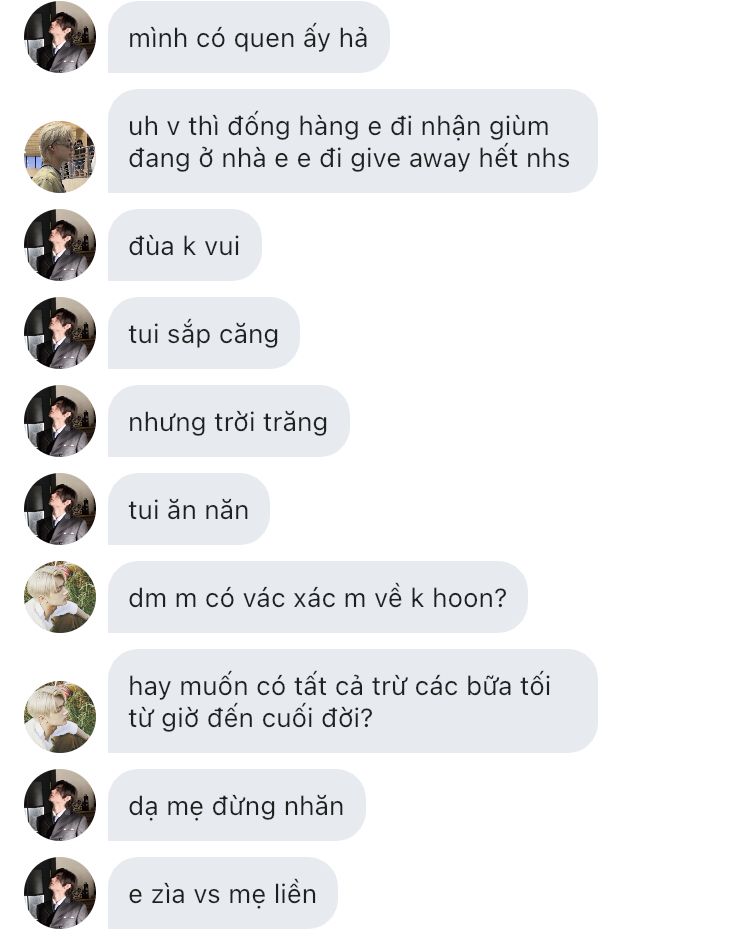Select the "nhưng trời trăng" bubble

coord(229,421)
